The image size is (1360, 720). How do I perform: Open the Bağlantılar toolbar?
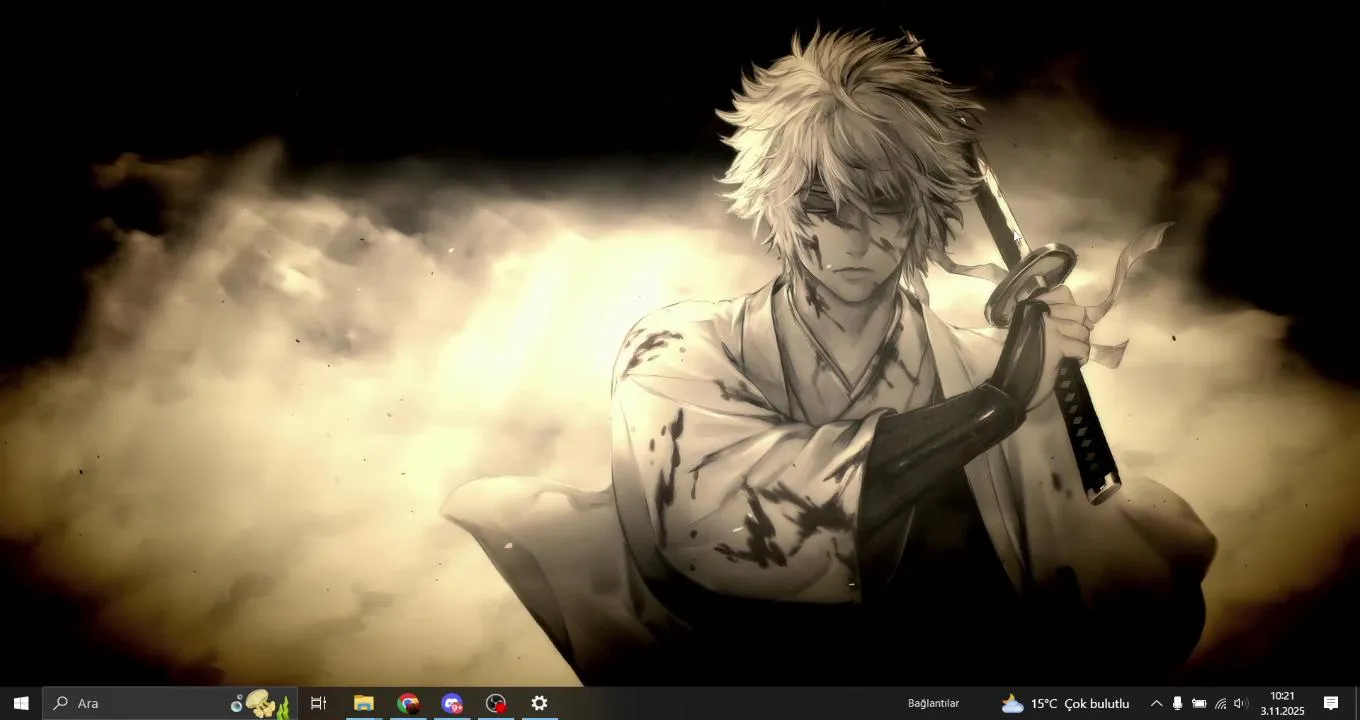coord(933,703)
